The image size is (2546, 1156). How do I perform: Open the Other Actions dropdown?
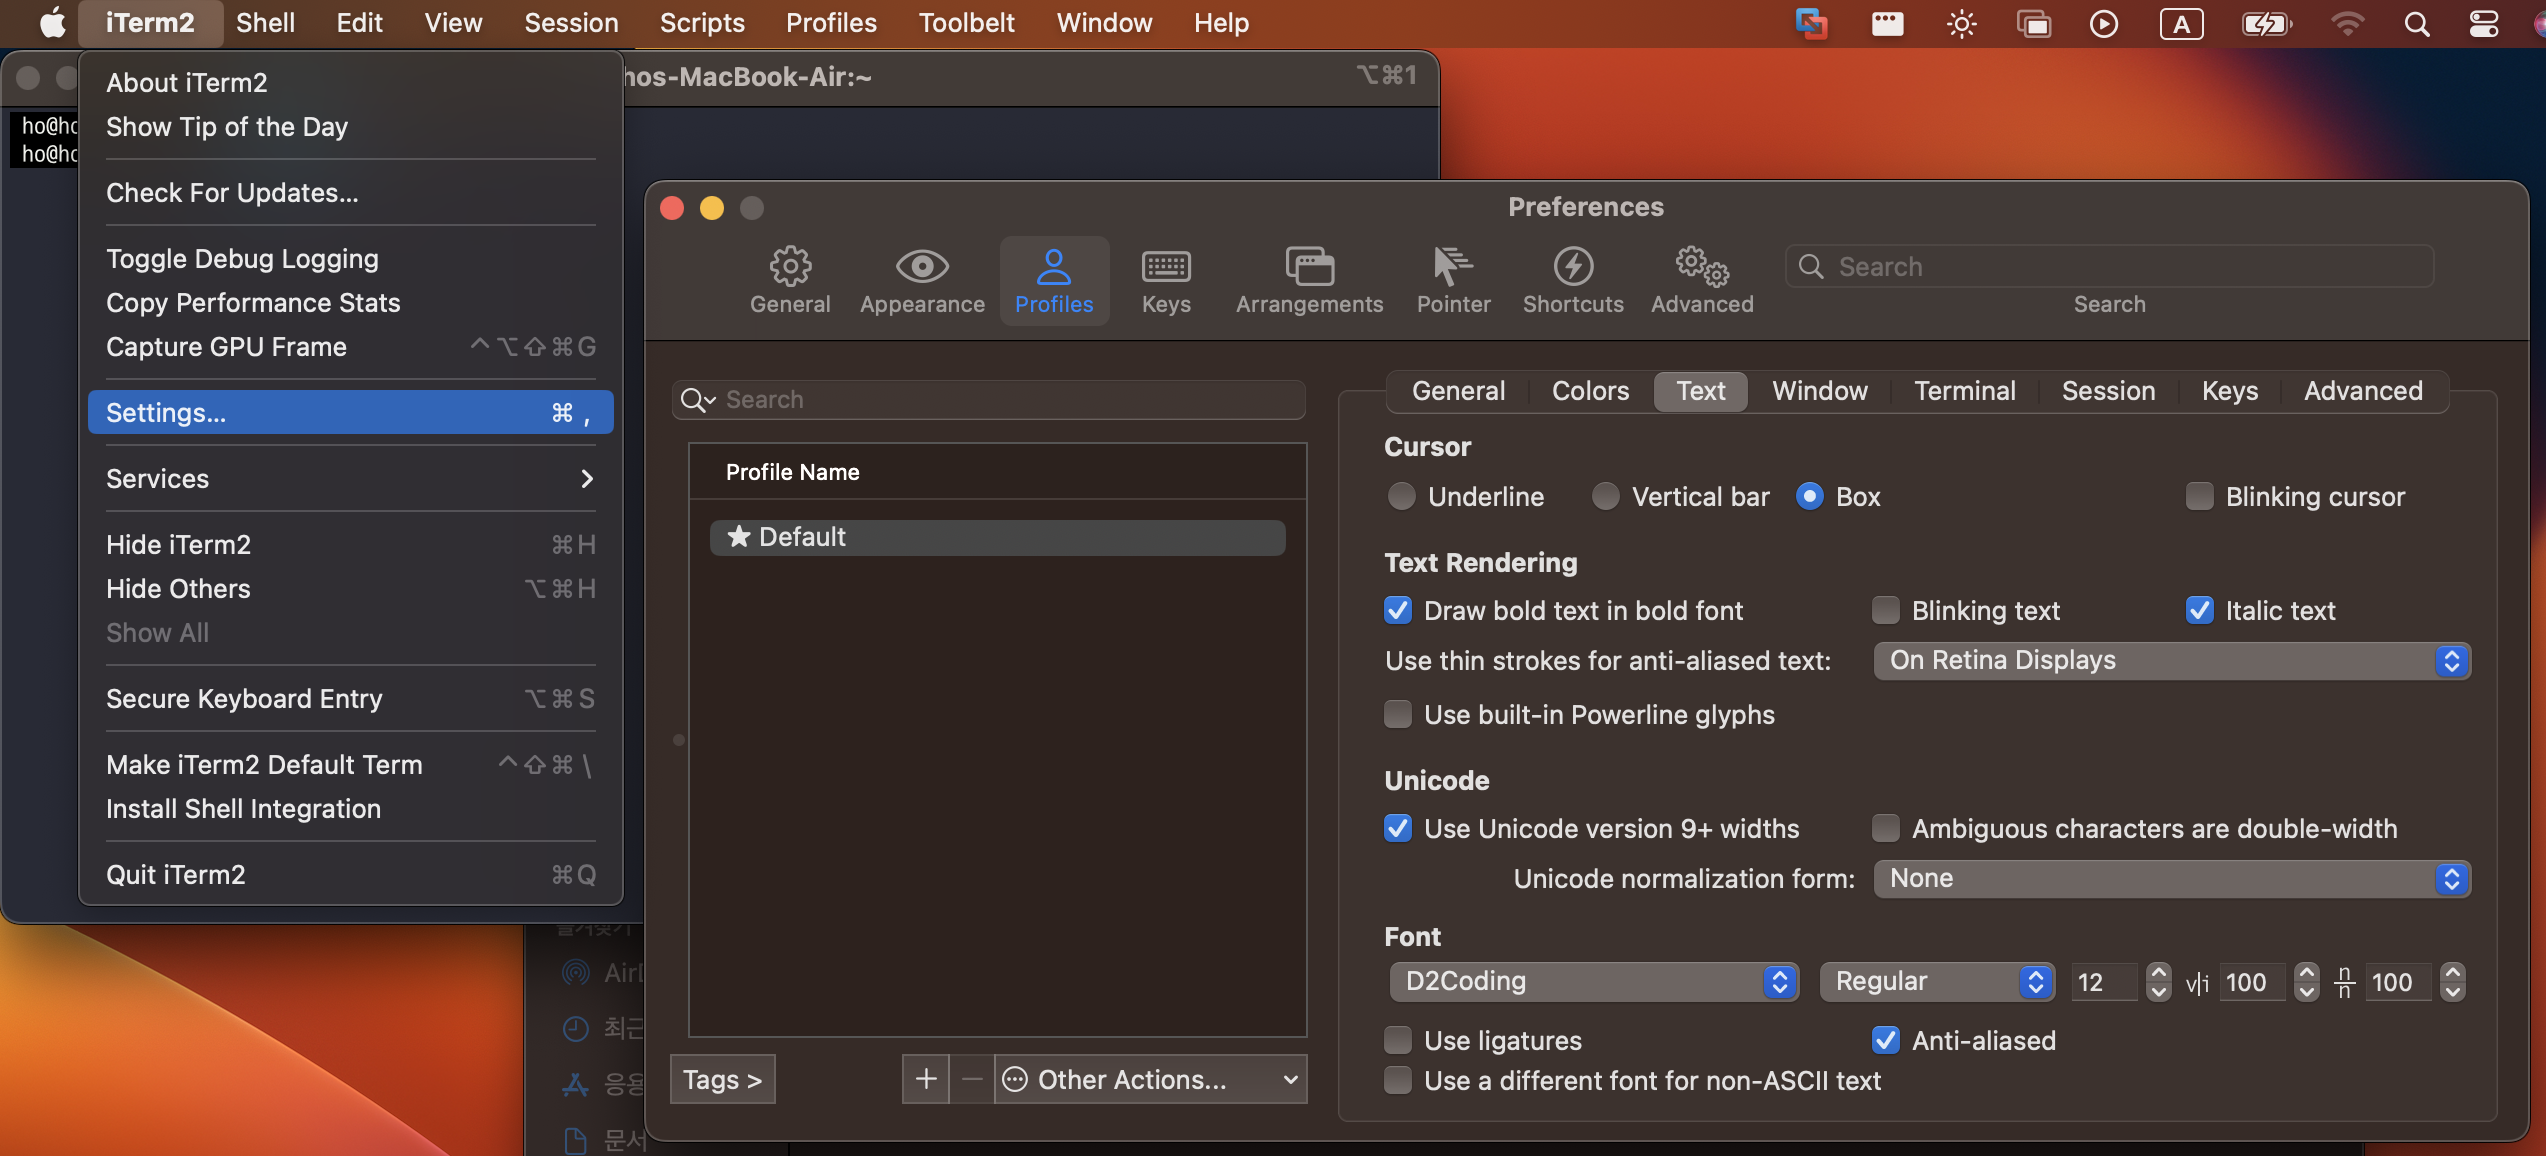[x=1150, y=1079]
